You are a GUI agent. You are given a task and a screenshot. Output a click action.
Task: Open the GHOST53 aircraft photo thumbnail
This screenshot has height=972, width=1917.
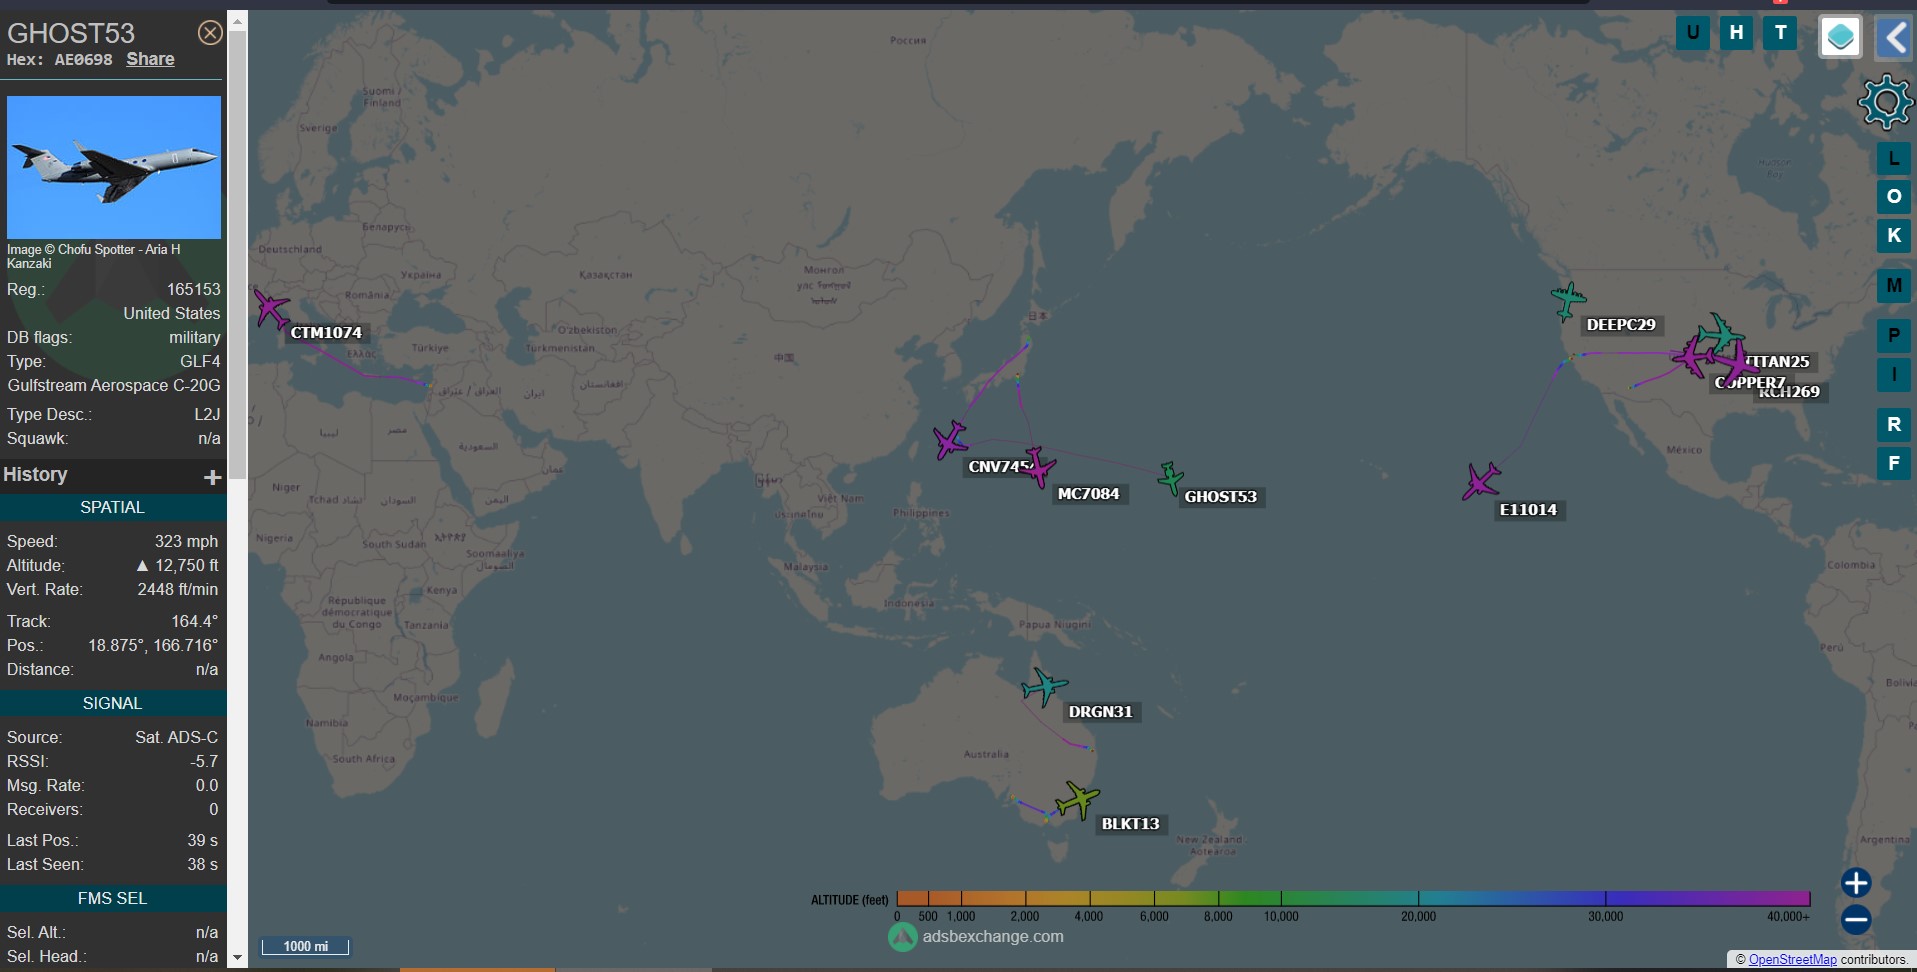[x=114, y=167]
